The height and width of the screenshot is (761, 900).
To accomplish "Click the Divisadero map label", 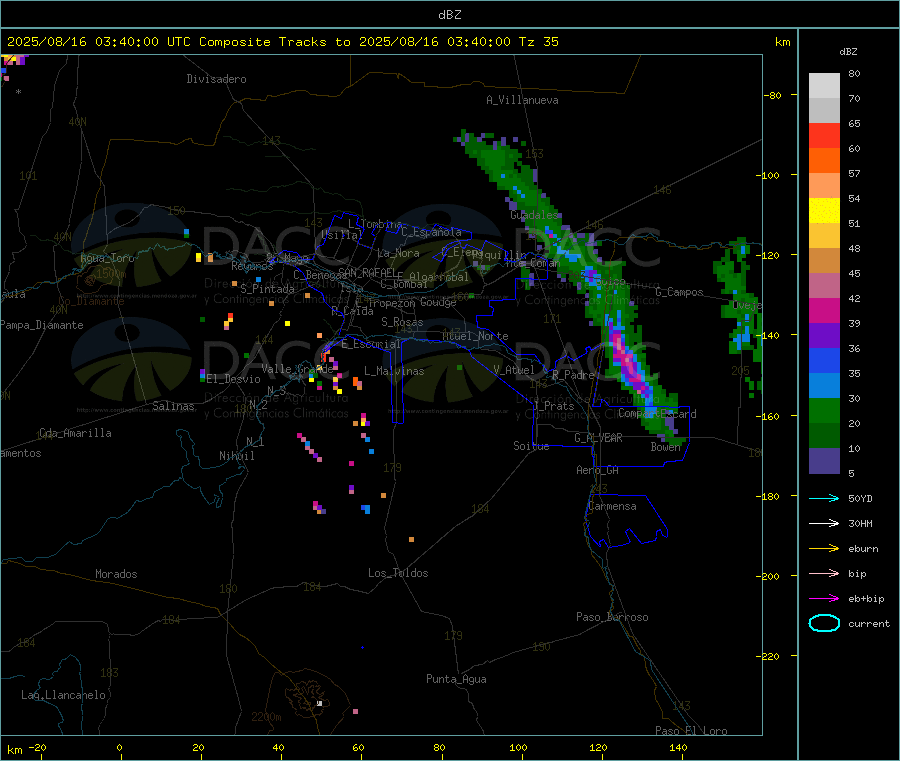I will 216,79.
